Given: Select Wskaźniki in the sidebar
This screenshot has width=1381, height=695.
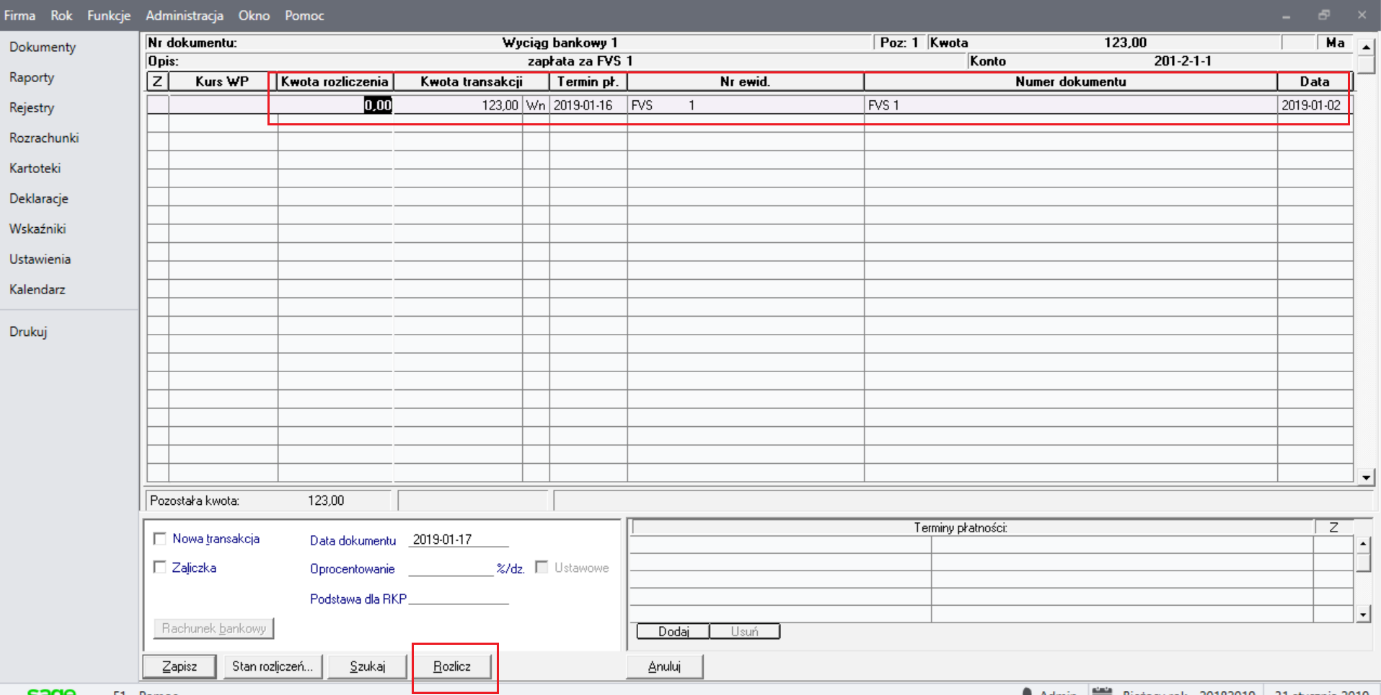Looking at the screenshot, I should tap(38, 229).
